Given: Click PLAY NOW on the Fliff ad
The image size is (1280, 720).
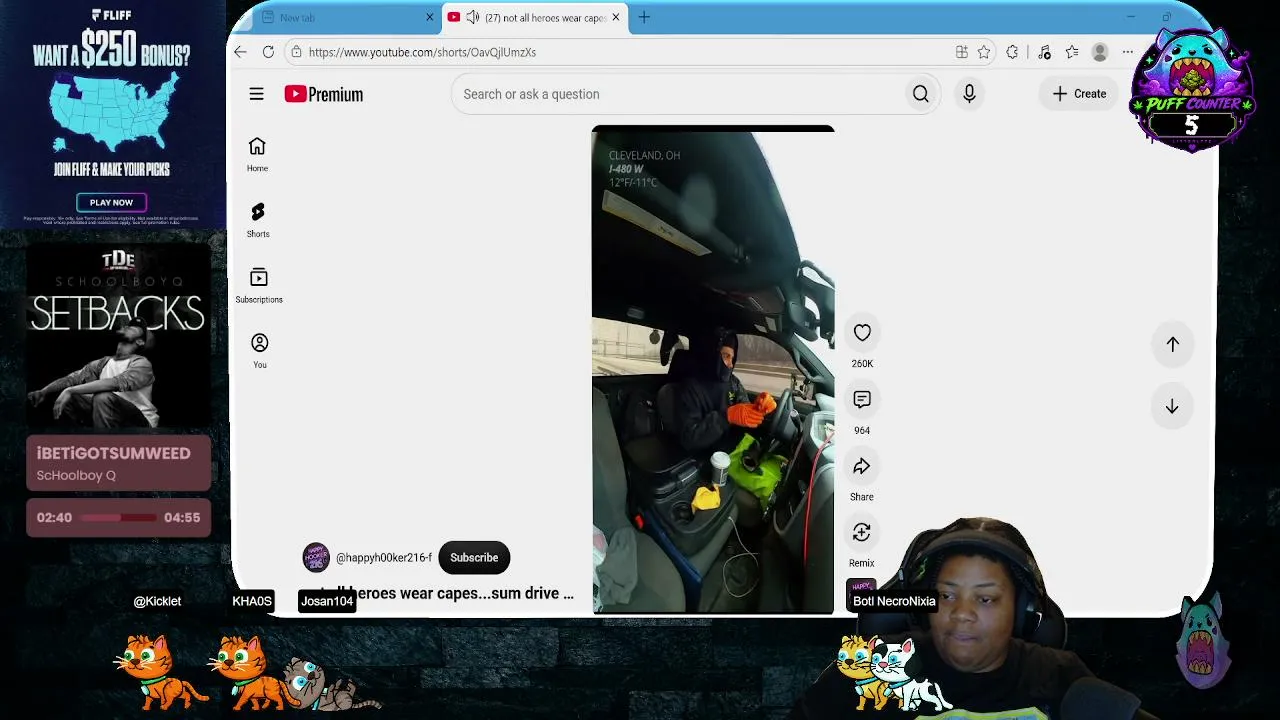Looking at the screenshot, I should pos(111,202).
